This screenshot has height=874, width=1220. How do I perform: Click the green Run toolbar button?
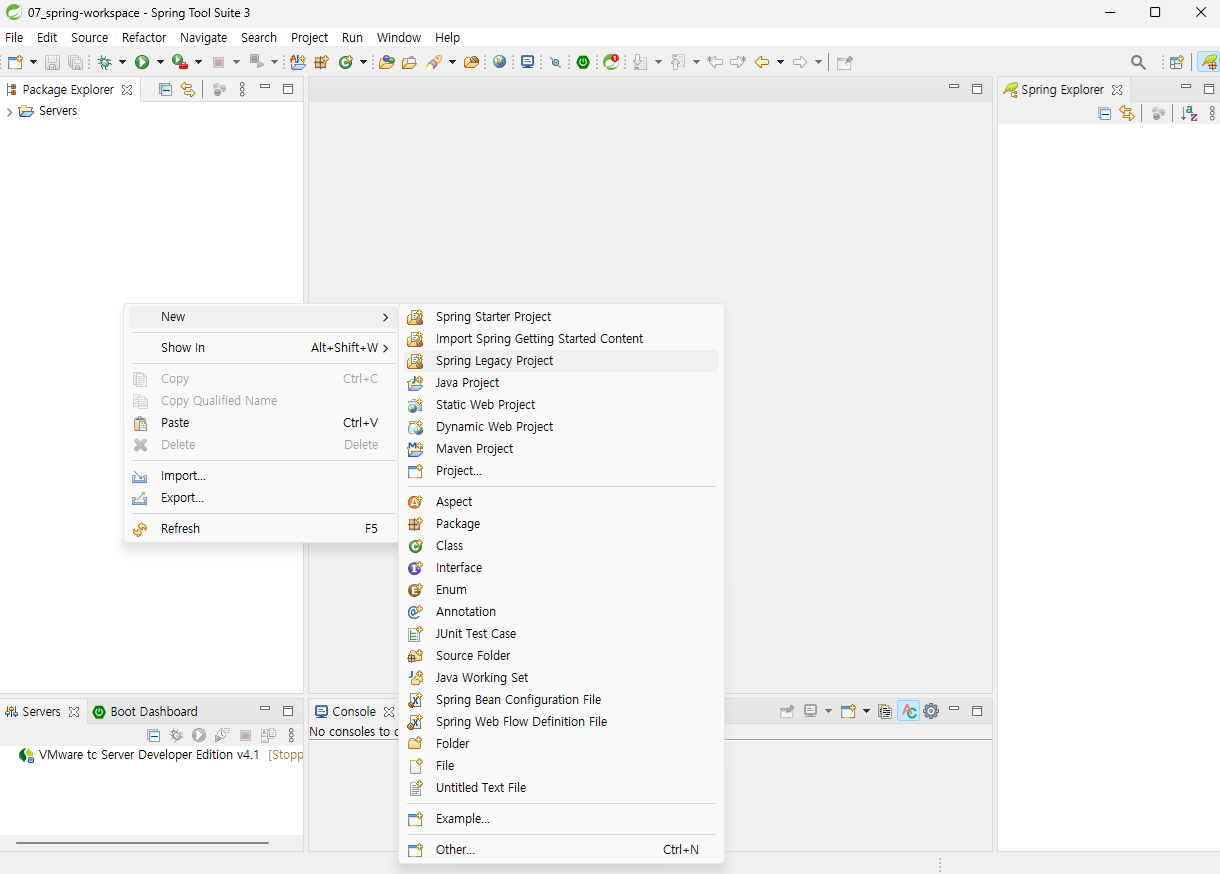(x=142, y=62)
